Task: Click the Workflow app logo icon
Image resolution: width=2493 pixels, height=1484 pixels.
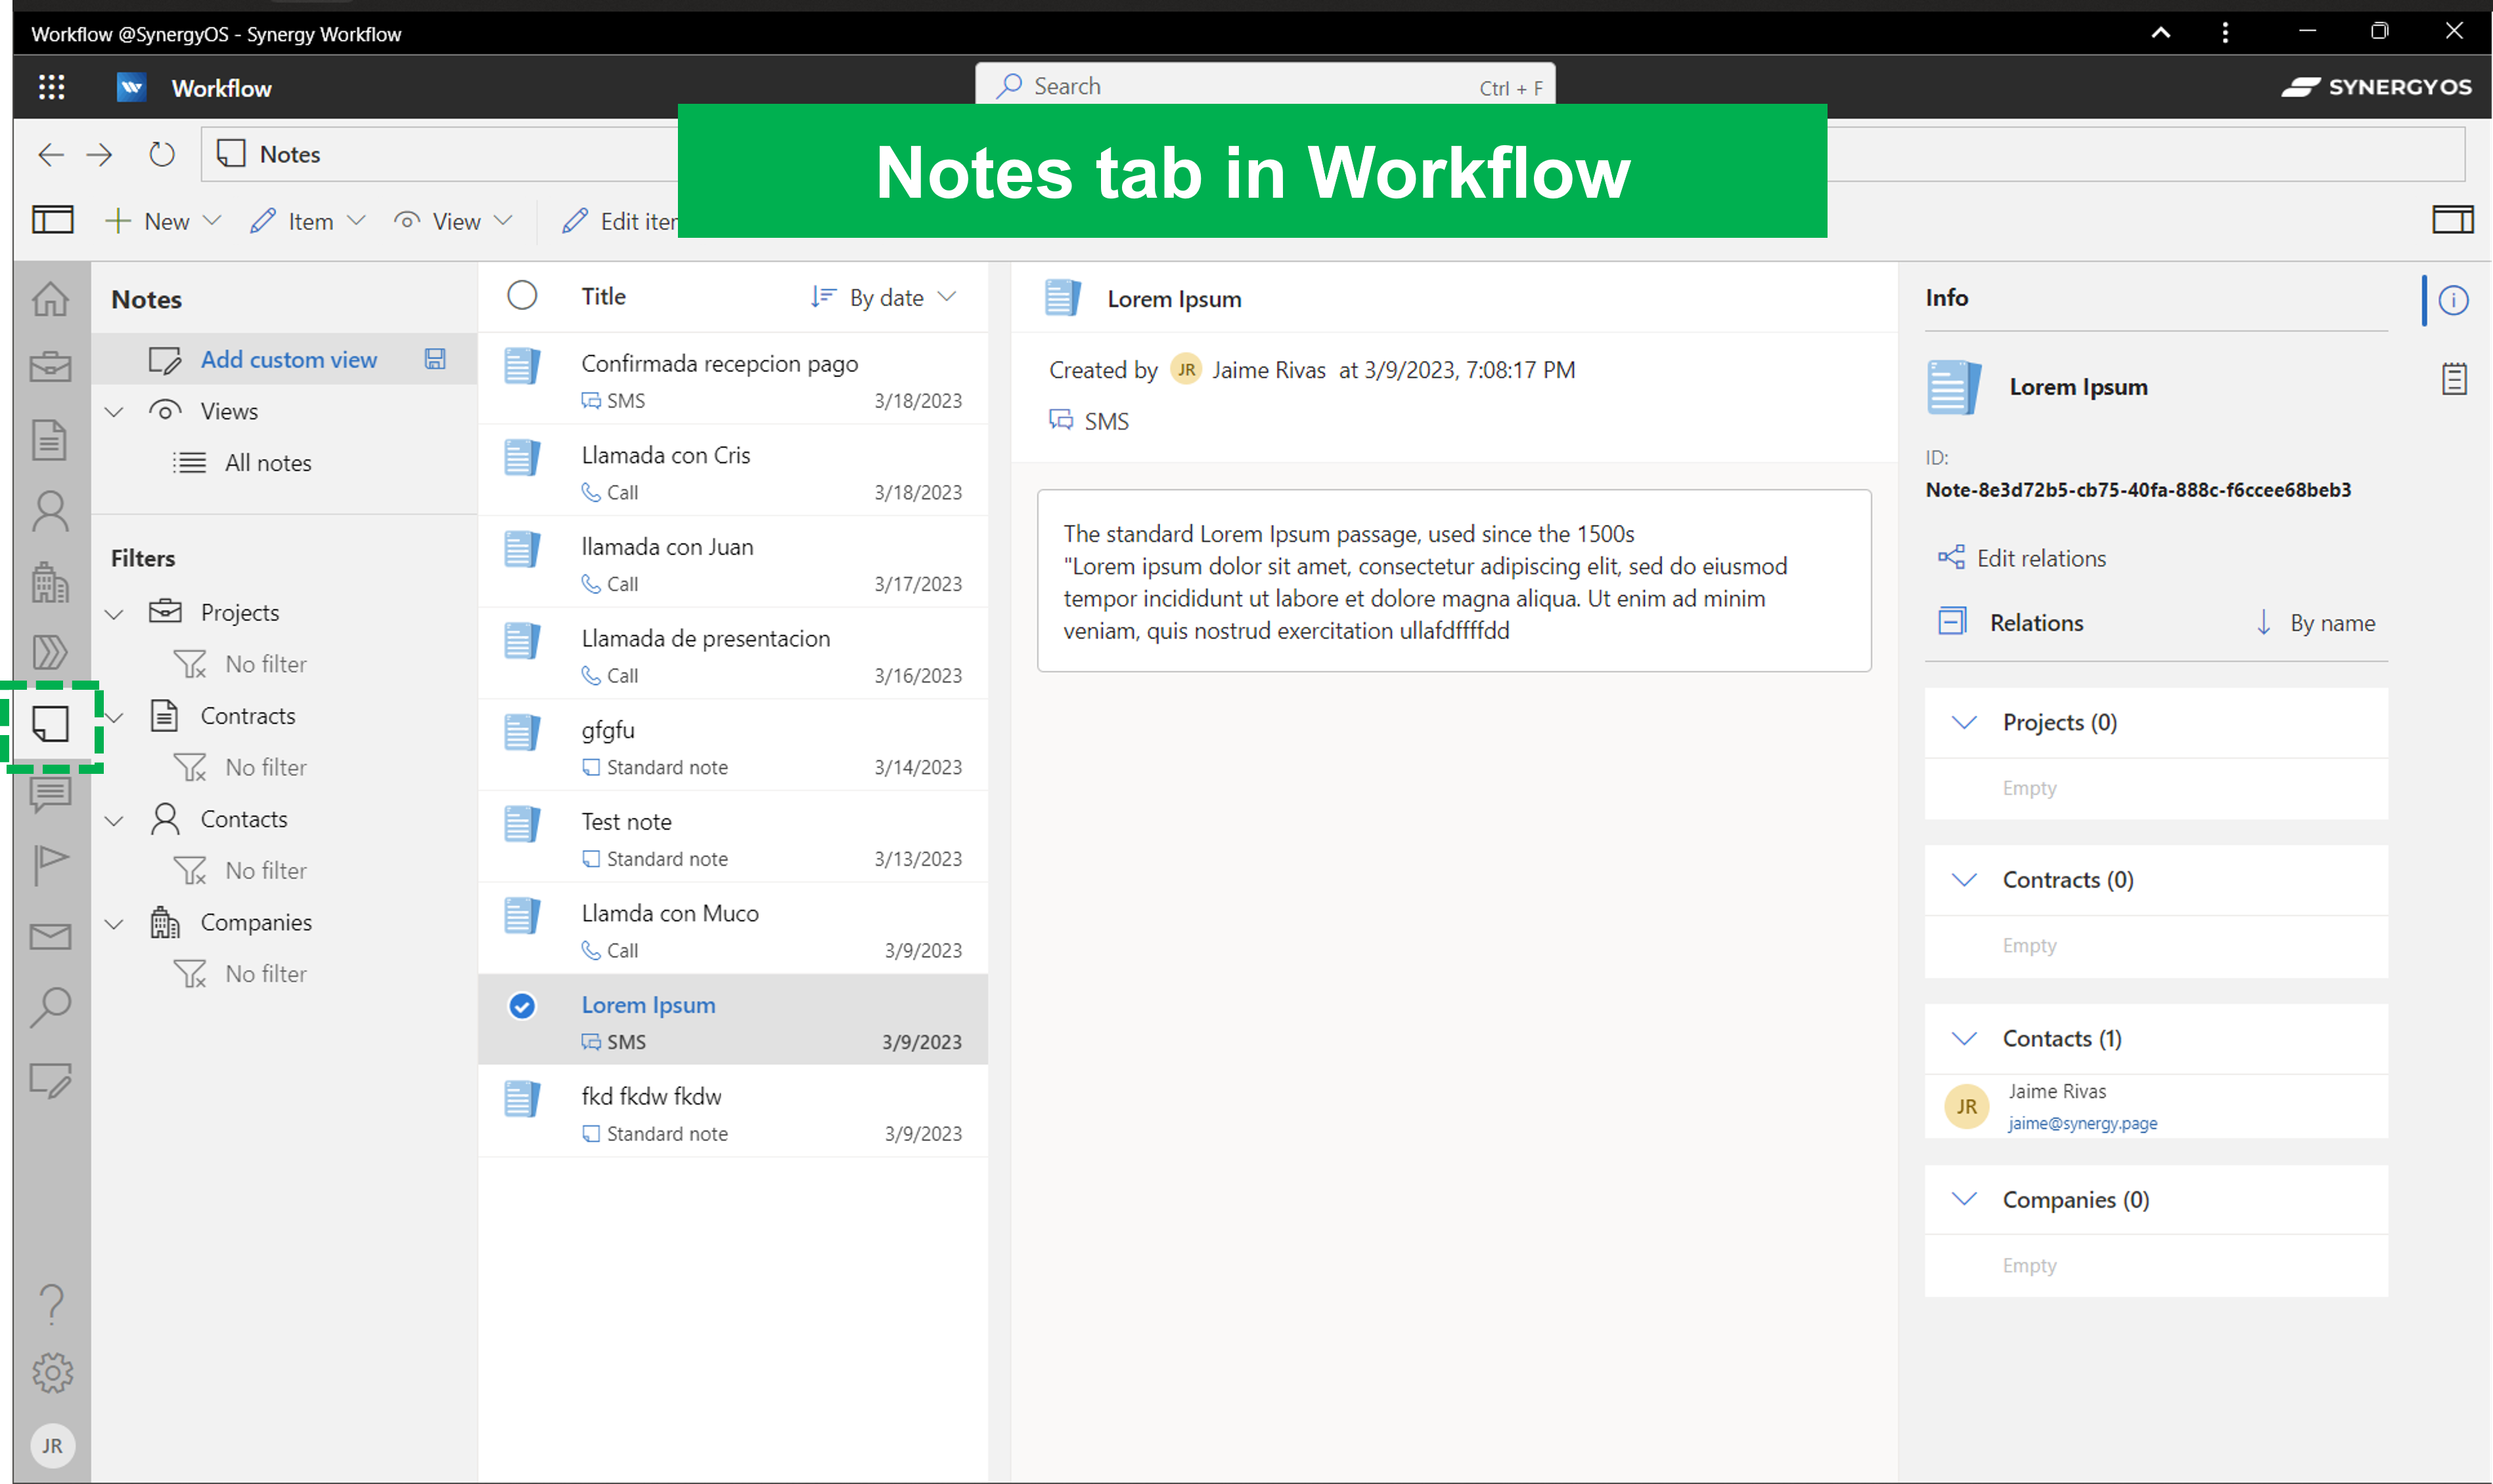Action: pyautogui.click(x=131, y=88)
